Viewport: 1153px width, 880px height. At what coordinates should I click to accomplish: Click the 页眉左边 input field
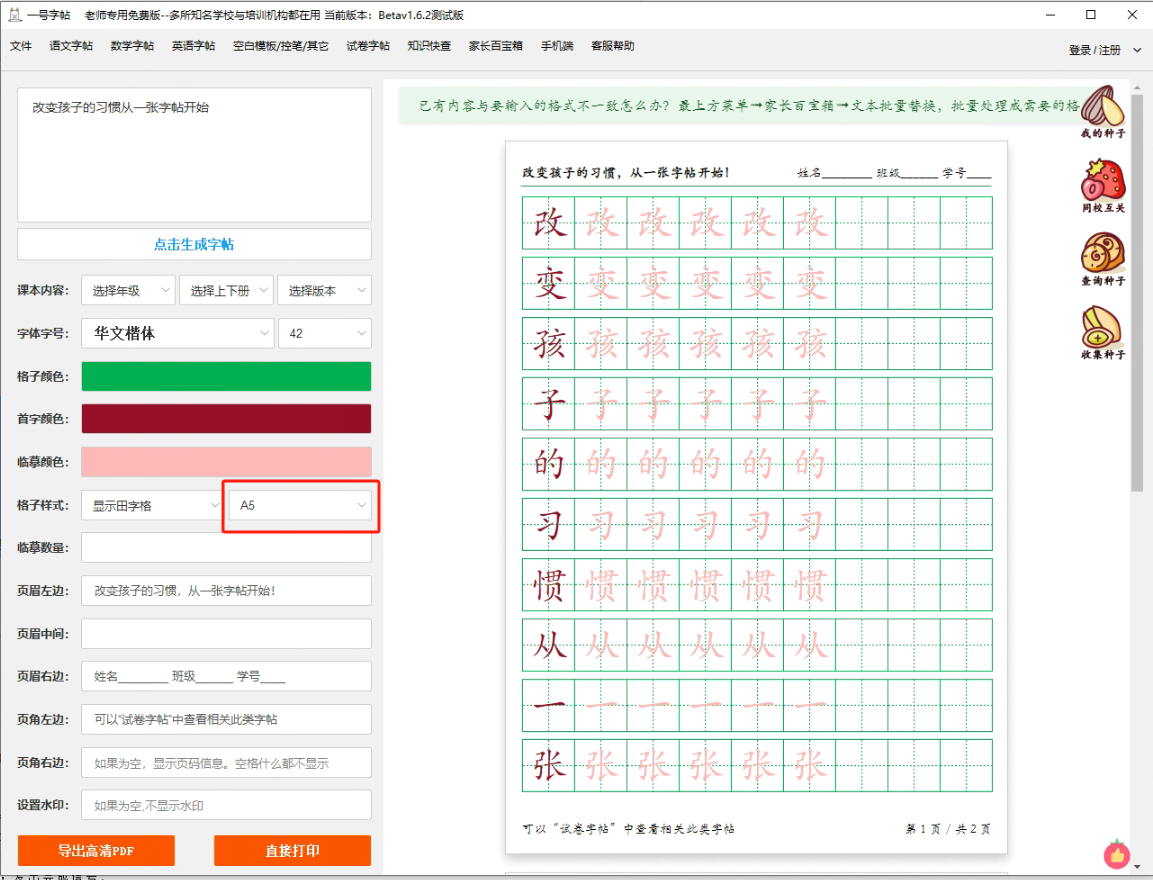pyautogui.click(x=226, y=590)
